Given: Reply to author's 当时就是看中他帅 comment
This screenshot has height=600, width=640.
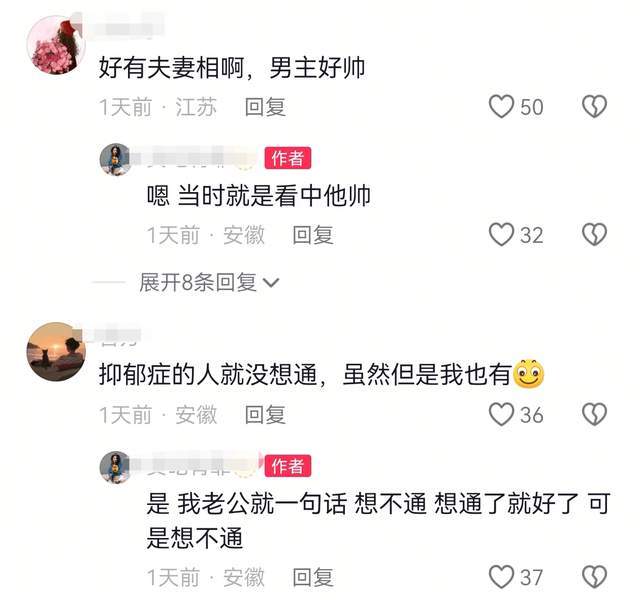Looking at the screenshot, I should tap(313, 235).
